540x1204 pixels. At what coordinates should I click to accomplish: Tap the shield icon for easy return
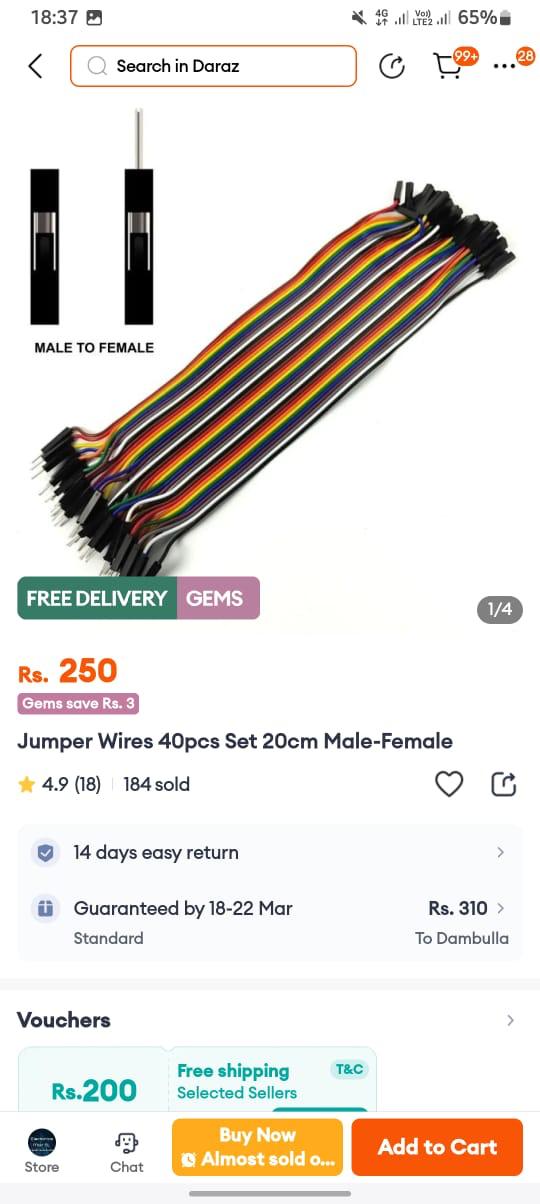point(45,853)
